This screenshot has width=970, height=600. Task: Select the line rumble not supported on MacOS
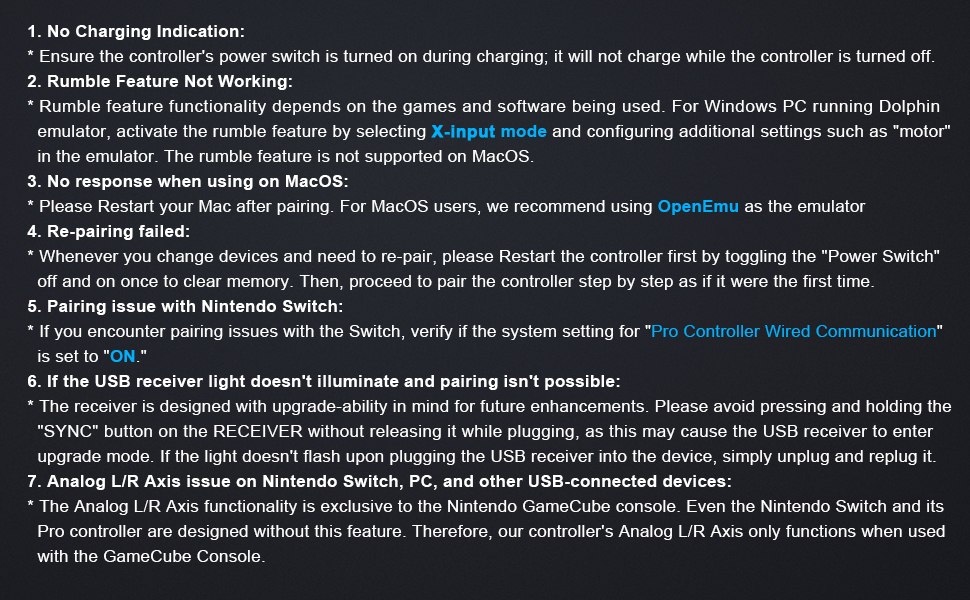(x=285, y=156)
